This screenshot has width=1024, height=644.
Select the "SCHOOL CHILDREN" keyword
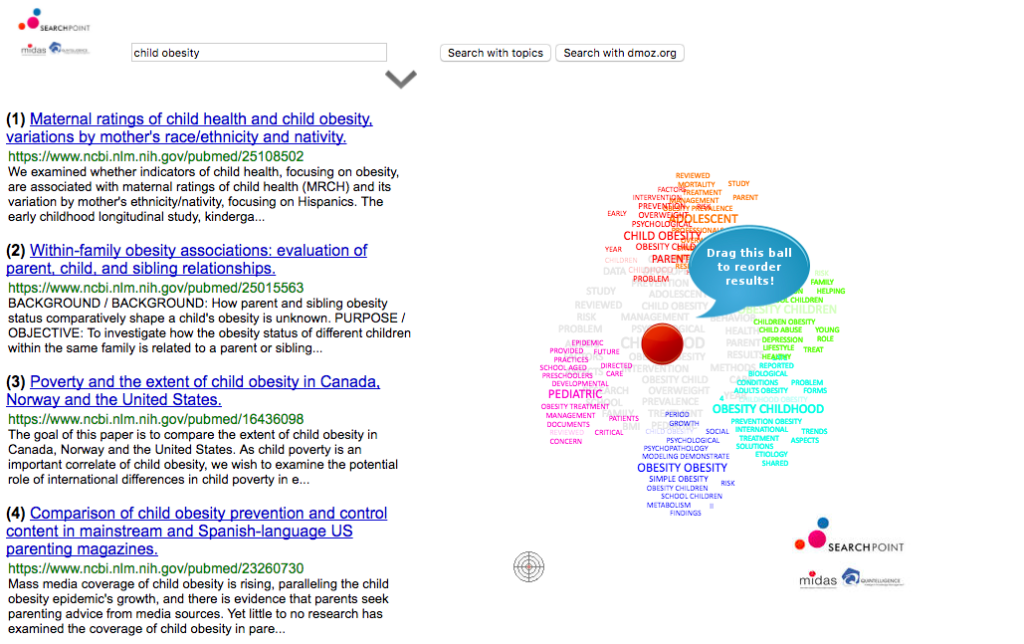692,496
